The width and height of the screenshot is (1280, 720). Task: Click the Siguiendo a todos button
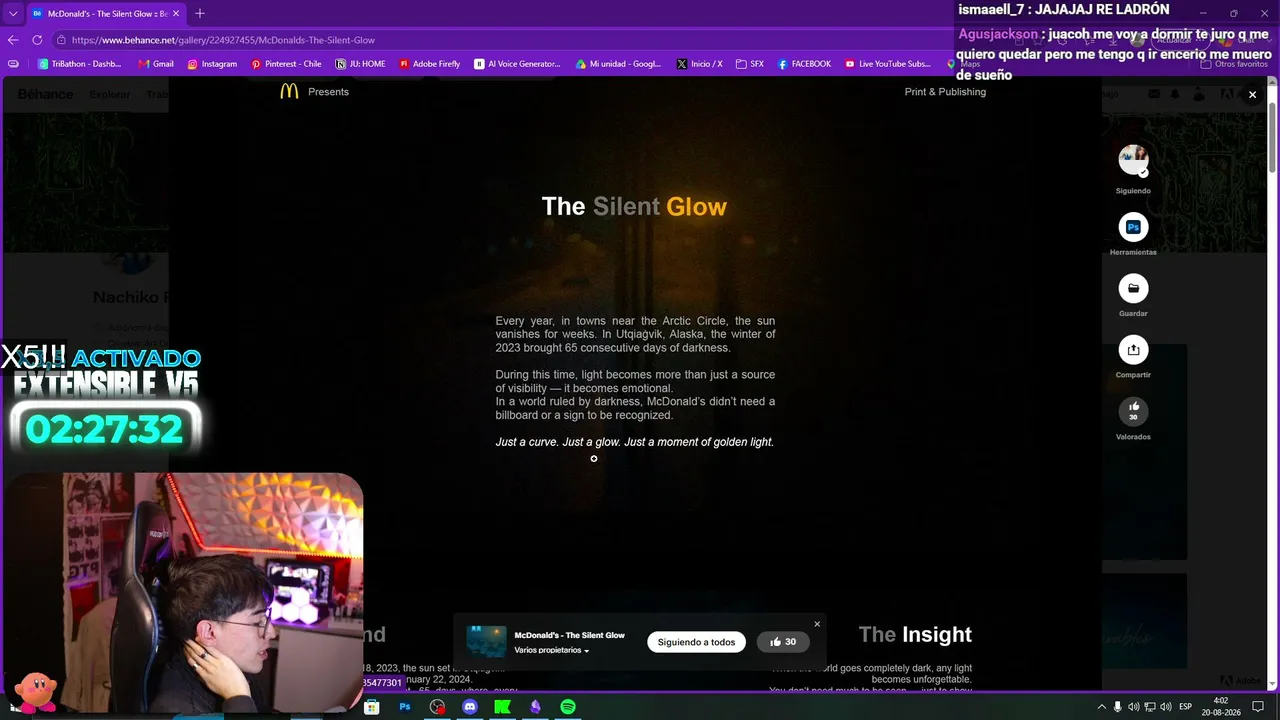tap(696, 642)
